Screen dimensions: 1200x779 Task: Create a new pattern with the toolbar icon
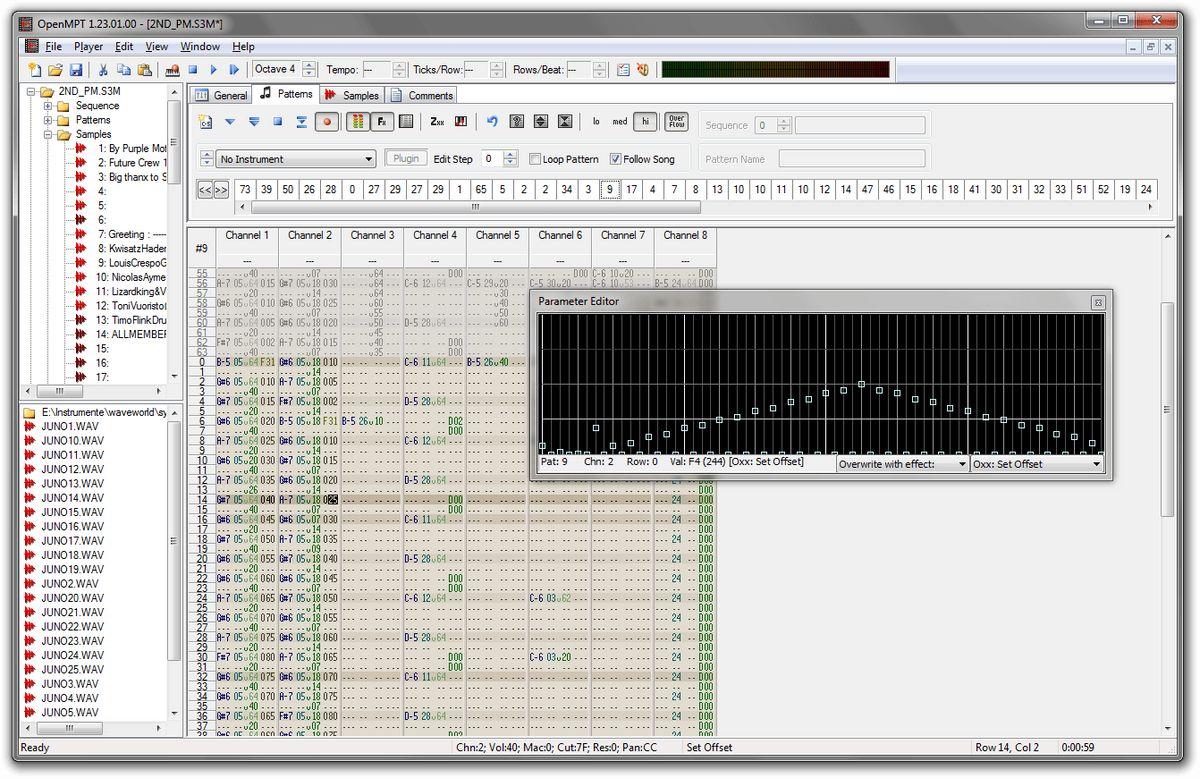[206, 122]
